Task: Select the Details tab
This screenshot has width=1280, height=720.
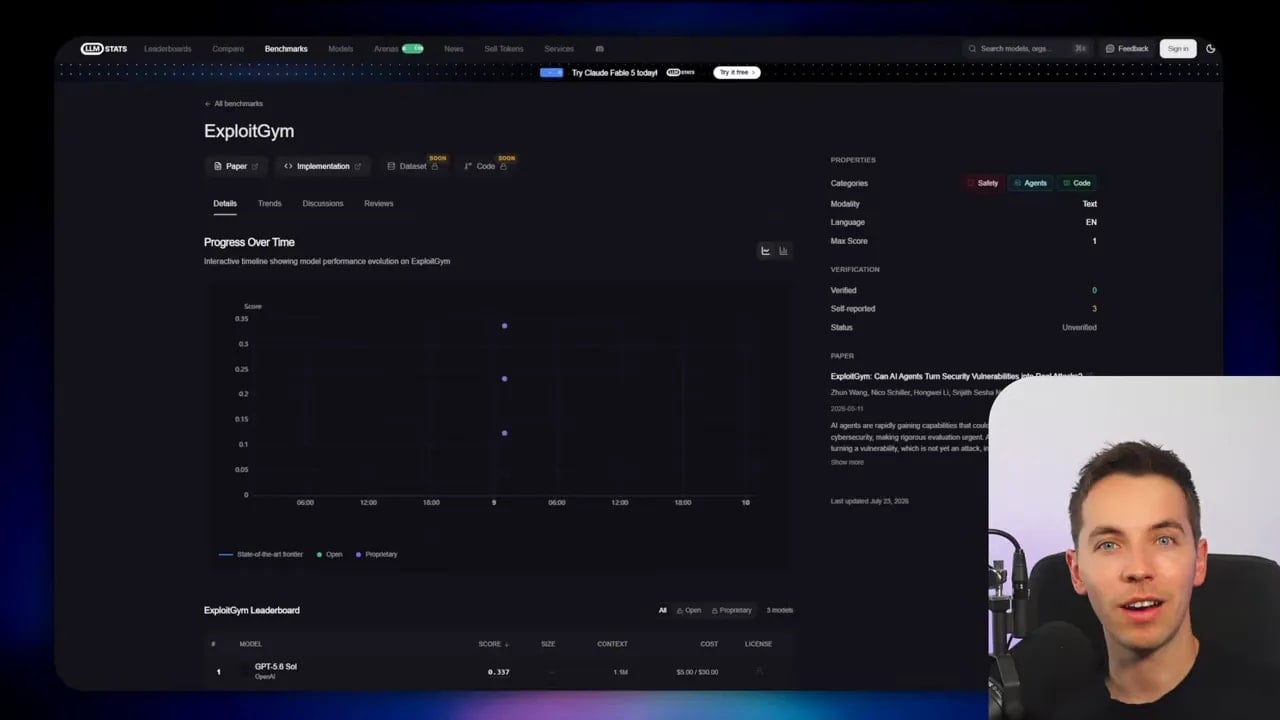Action: [225, 204]
